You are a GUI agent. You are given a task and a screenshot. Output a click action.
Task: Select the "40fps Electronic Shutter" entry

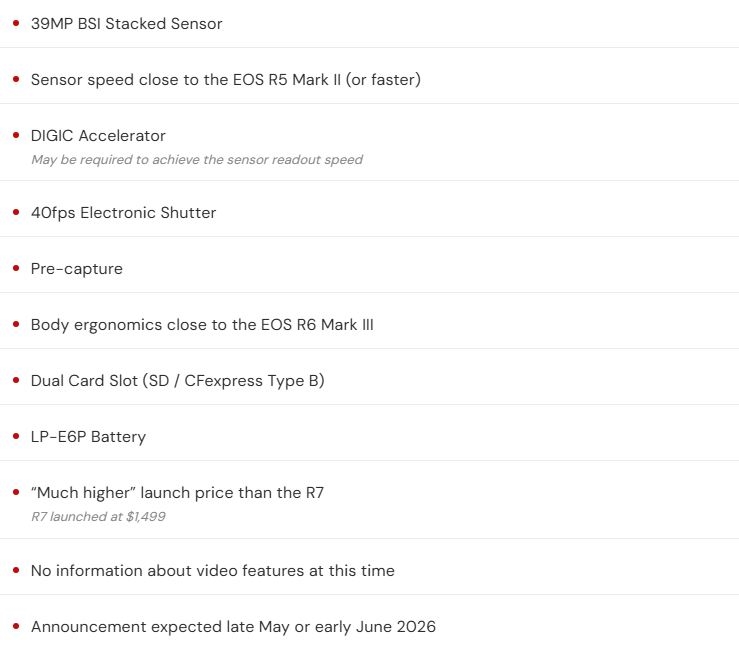tap(123, 212)
